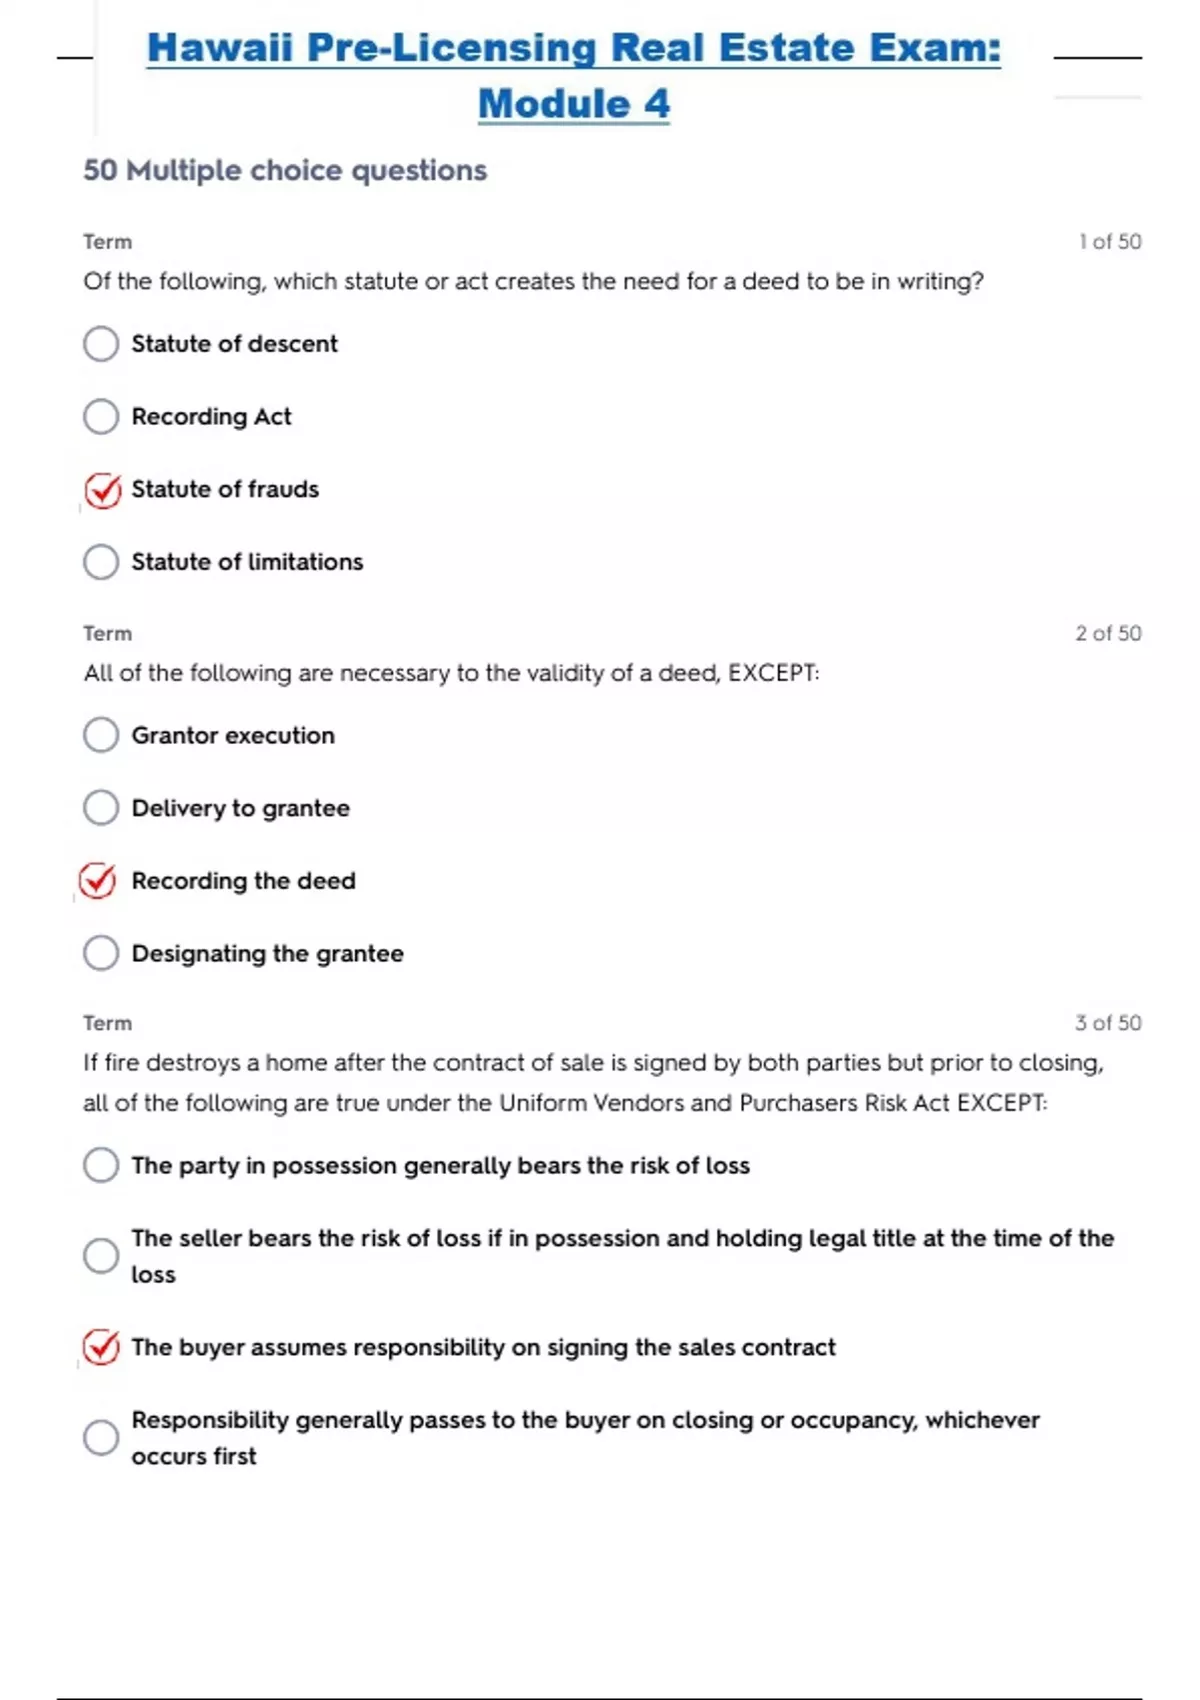Select 'Statute of limitations' radio button
1200x1700 pixels.
pos(101,562)
